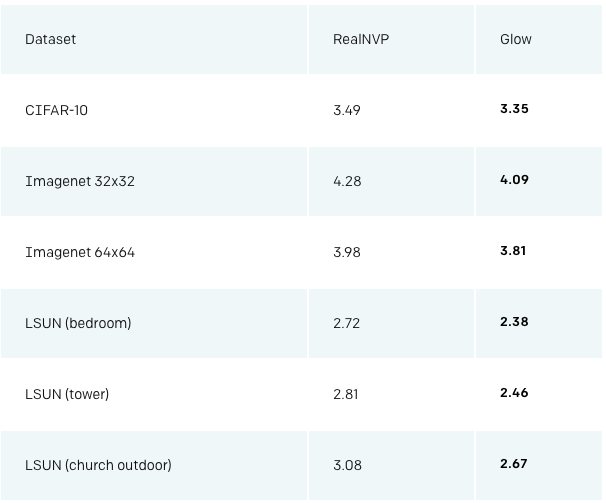This screenshot has height=503, width=606.
Task: Click the Glow column header
Action: pos(516,39)
